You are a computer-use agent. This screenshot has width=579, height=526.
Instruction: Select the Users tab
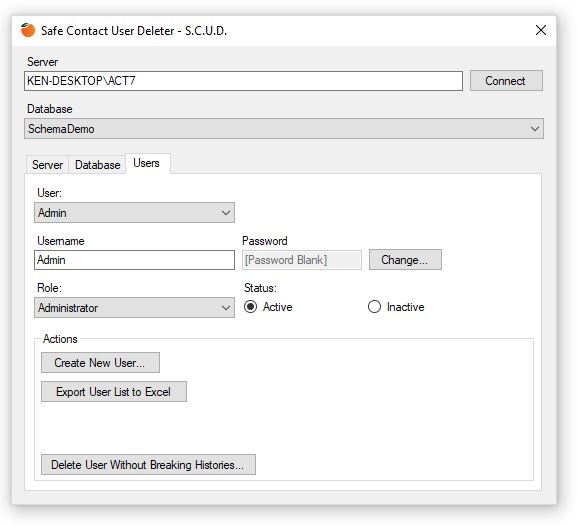click(x=147, y=163)
